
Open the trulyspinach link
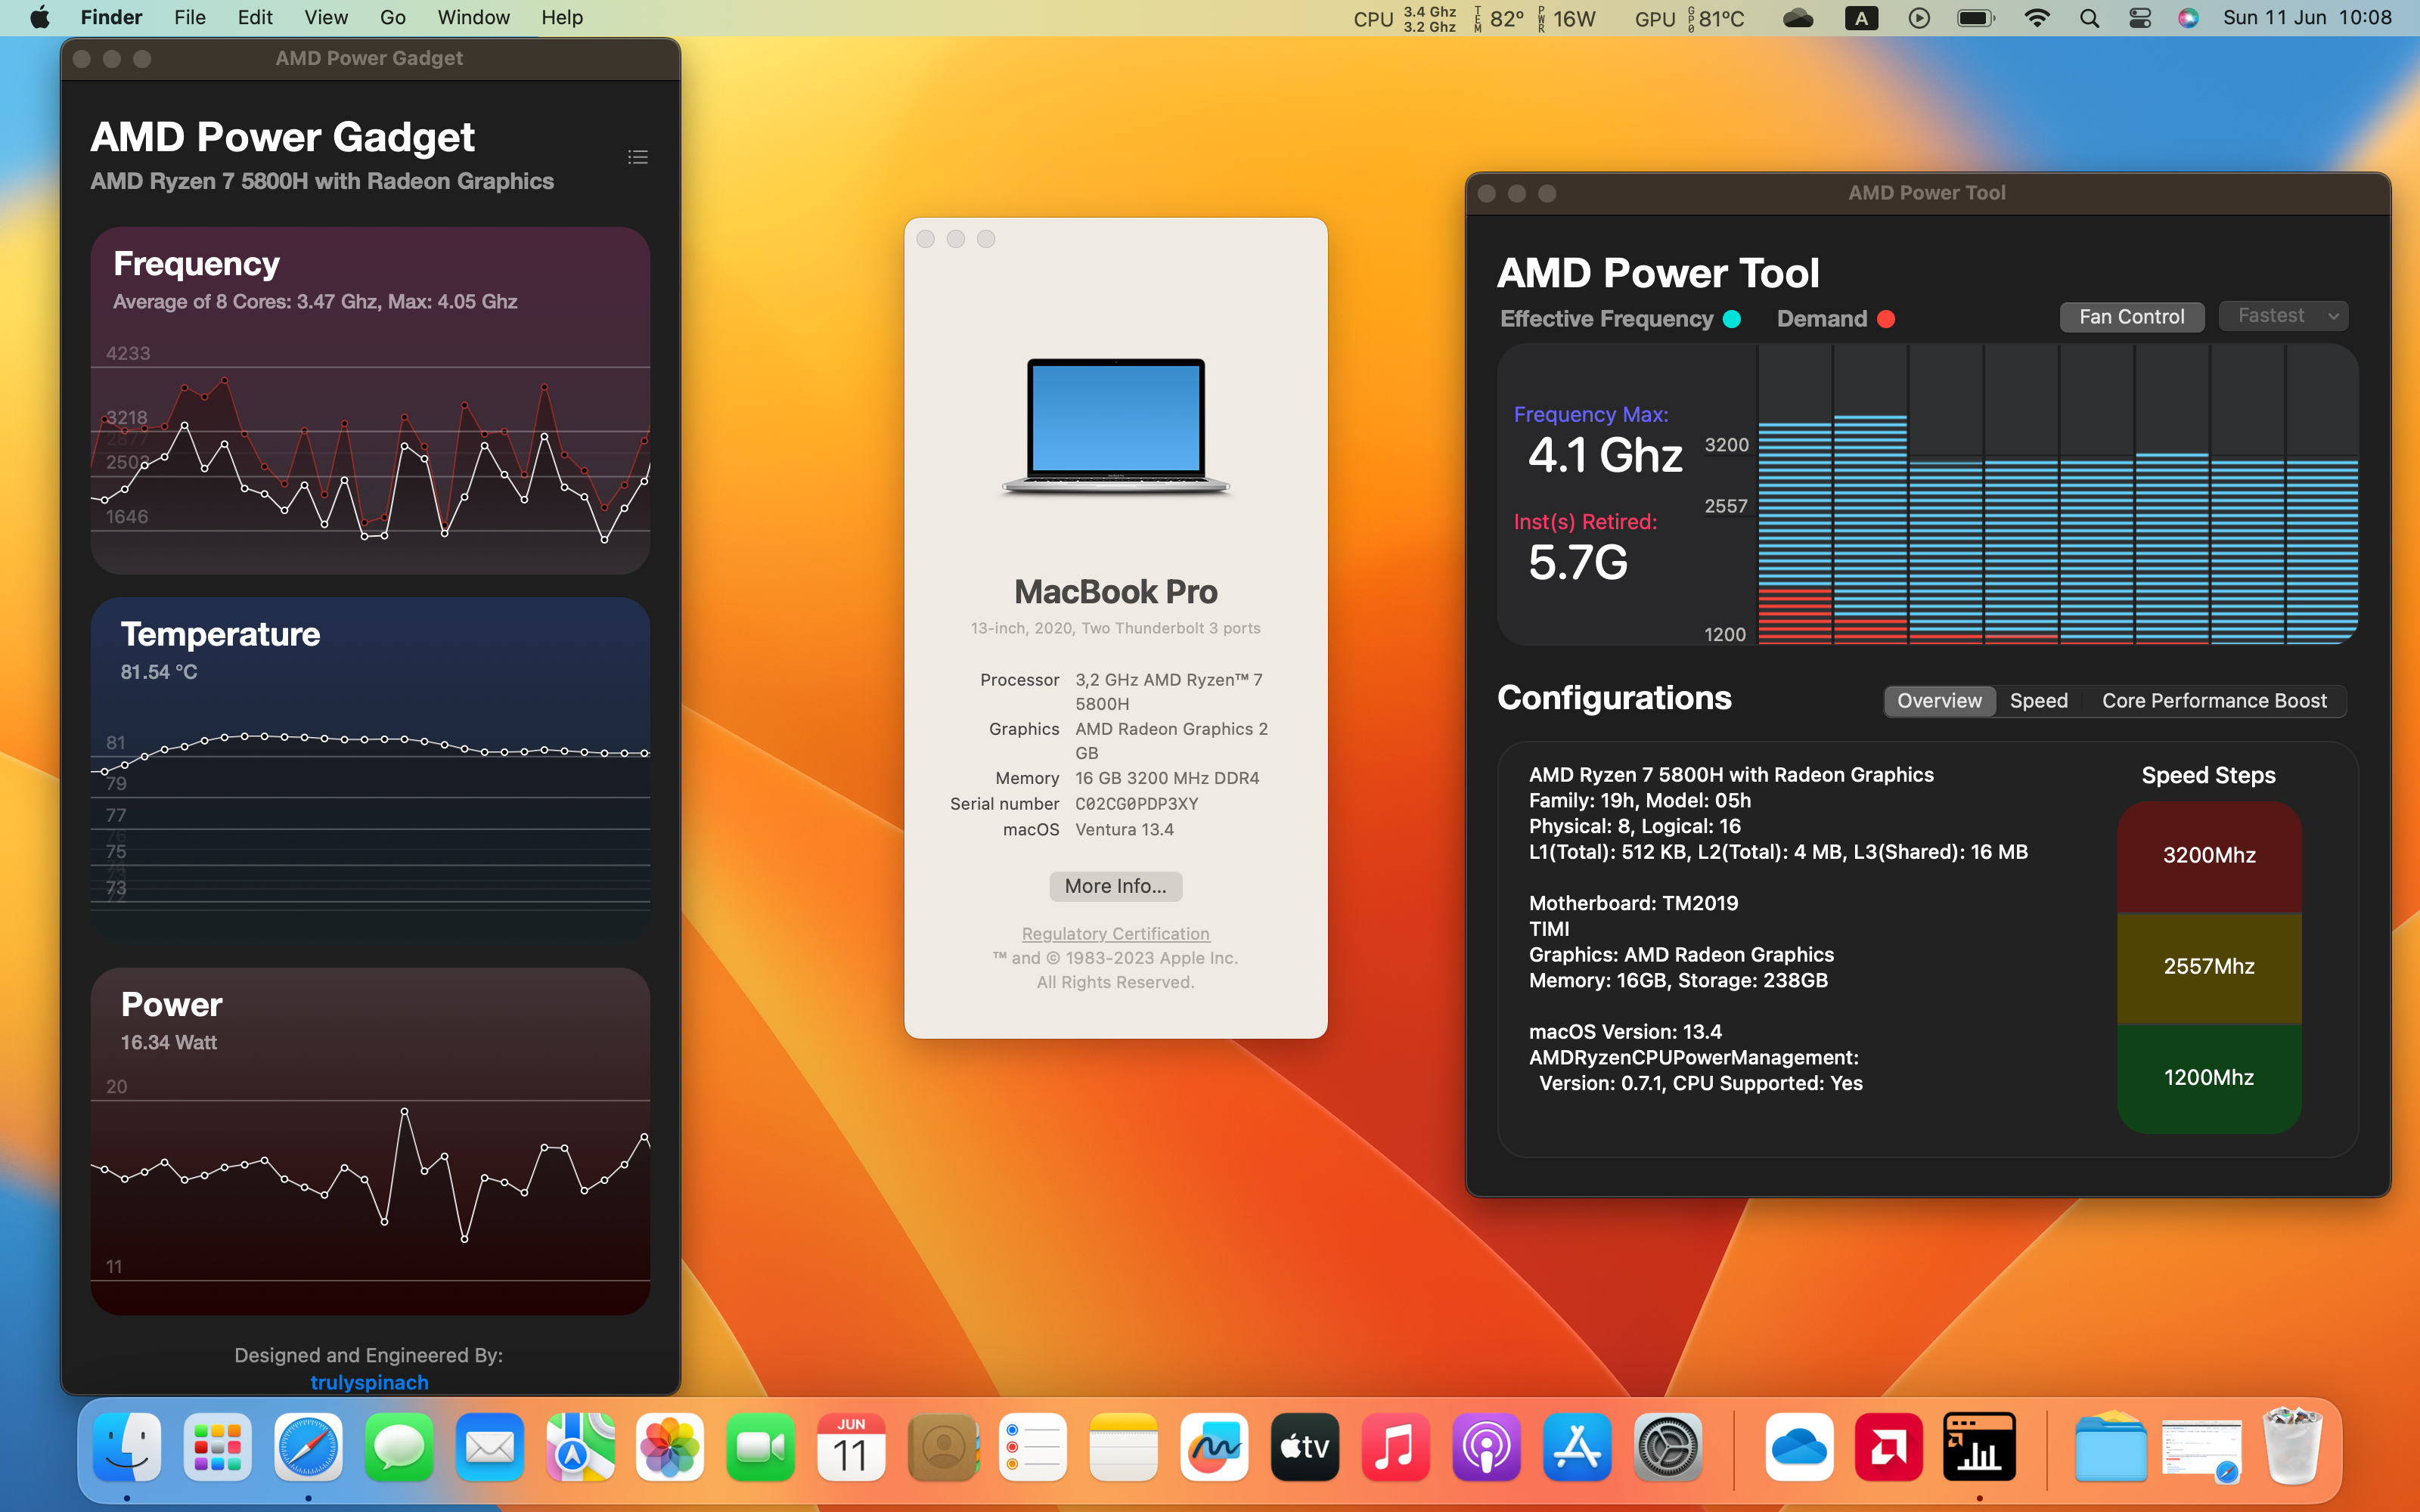point(369,1382)
